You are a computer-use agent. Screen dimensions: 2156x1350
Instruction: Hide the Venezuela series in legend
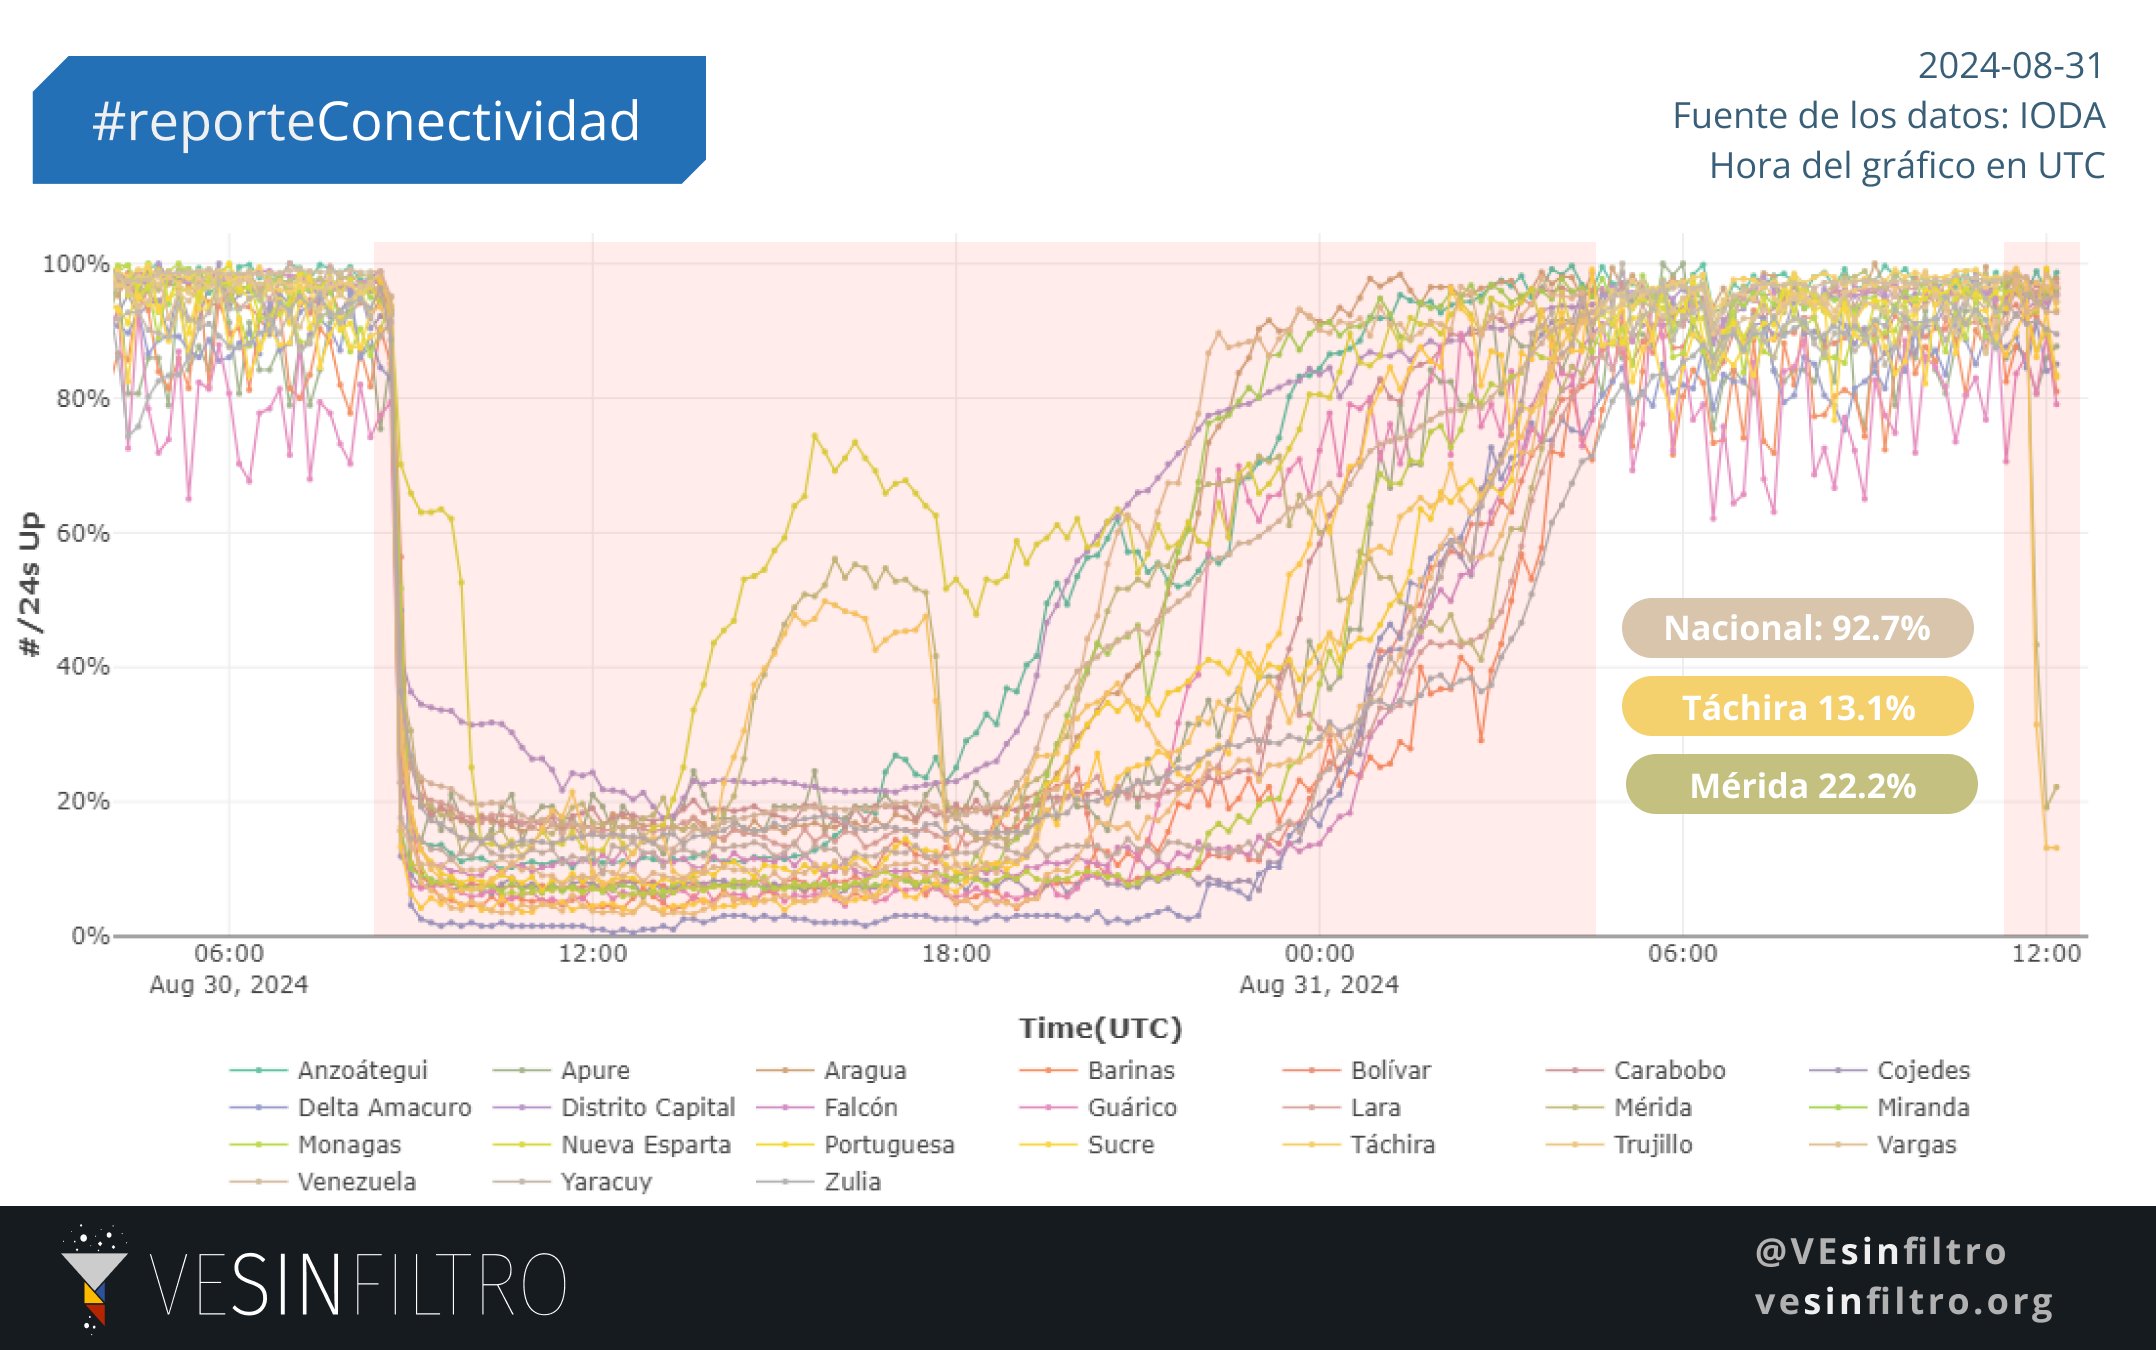[x=356, y=1182]
